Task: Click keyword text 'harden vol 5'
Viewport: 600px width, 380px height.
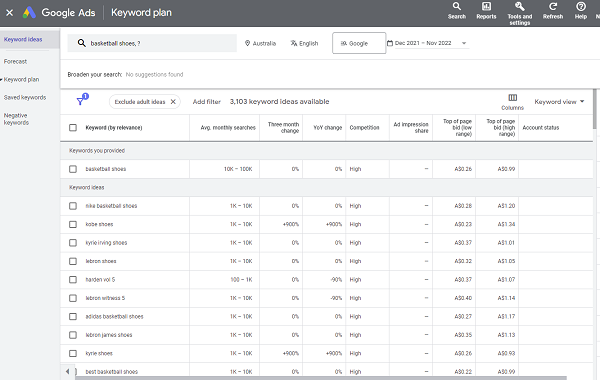Action: [100, 279]
